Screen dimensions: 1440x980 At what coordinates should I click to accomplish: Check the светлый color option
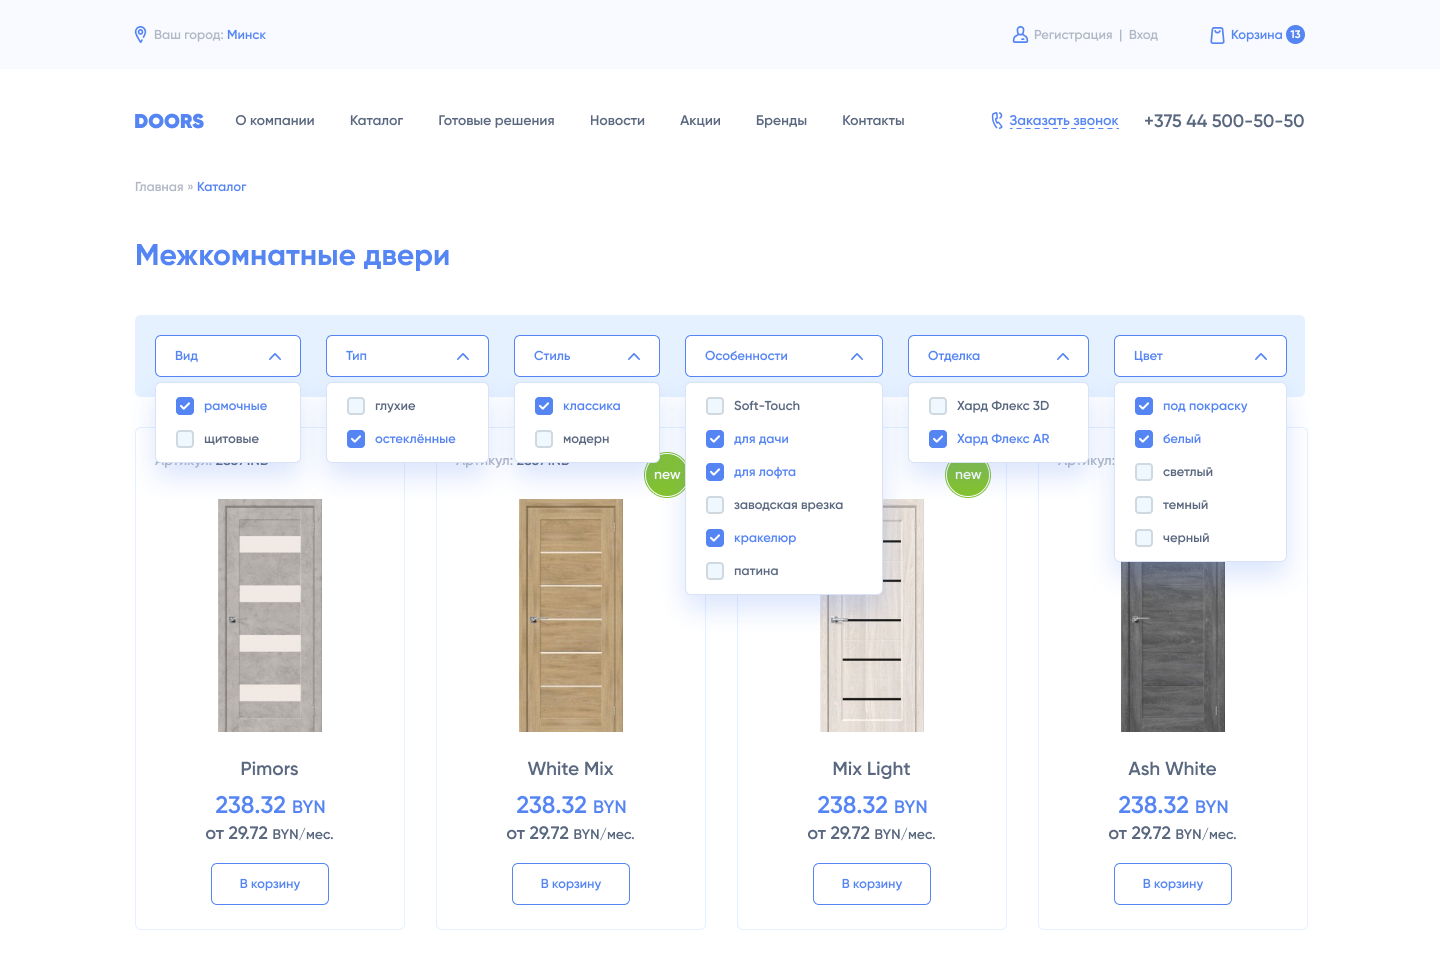(1144, 472)
